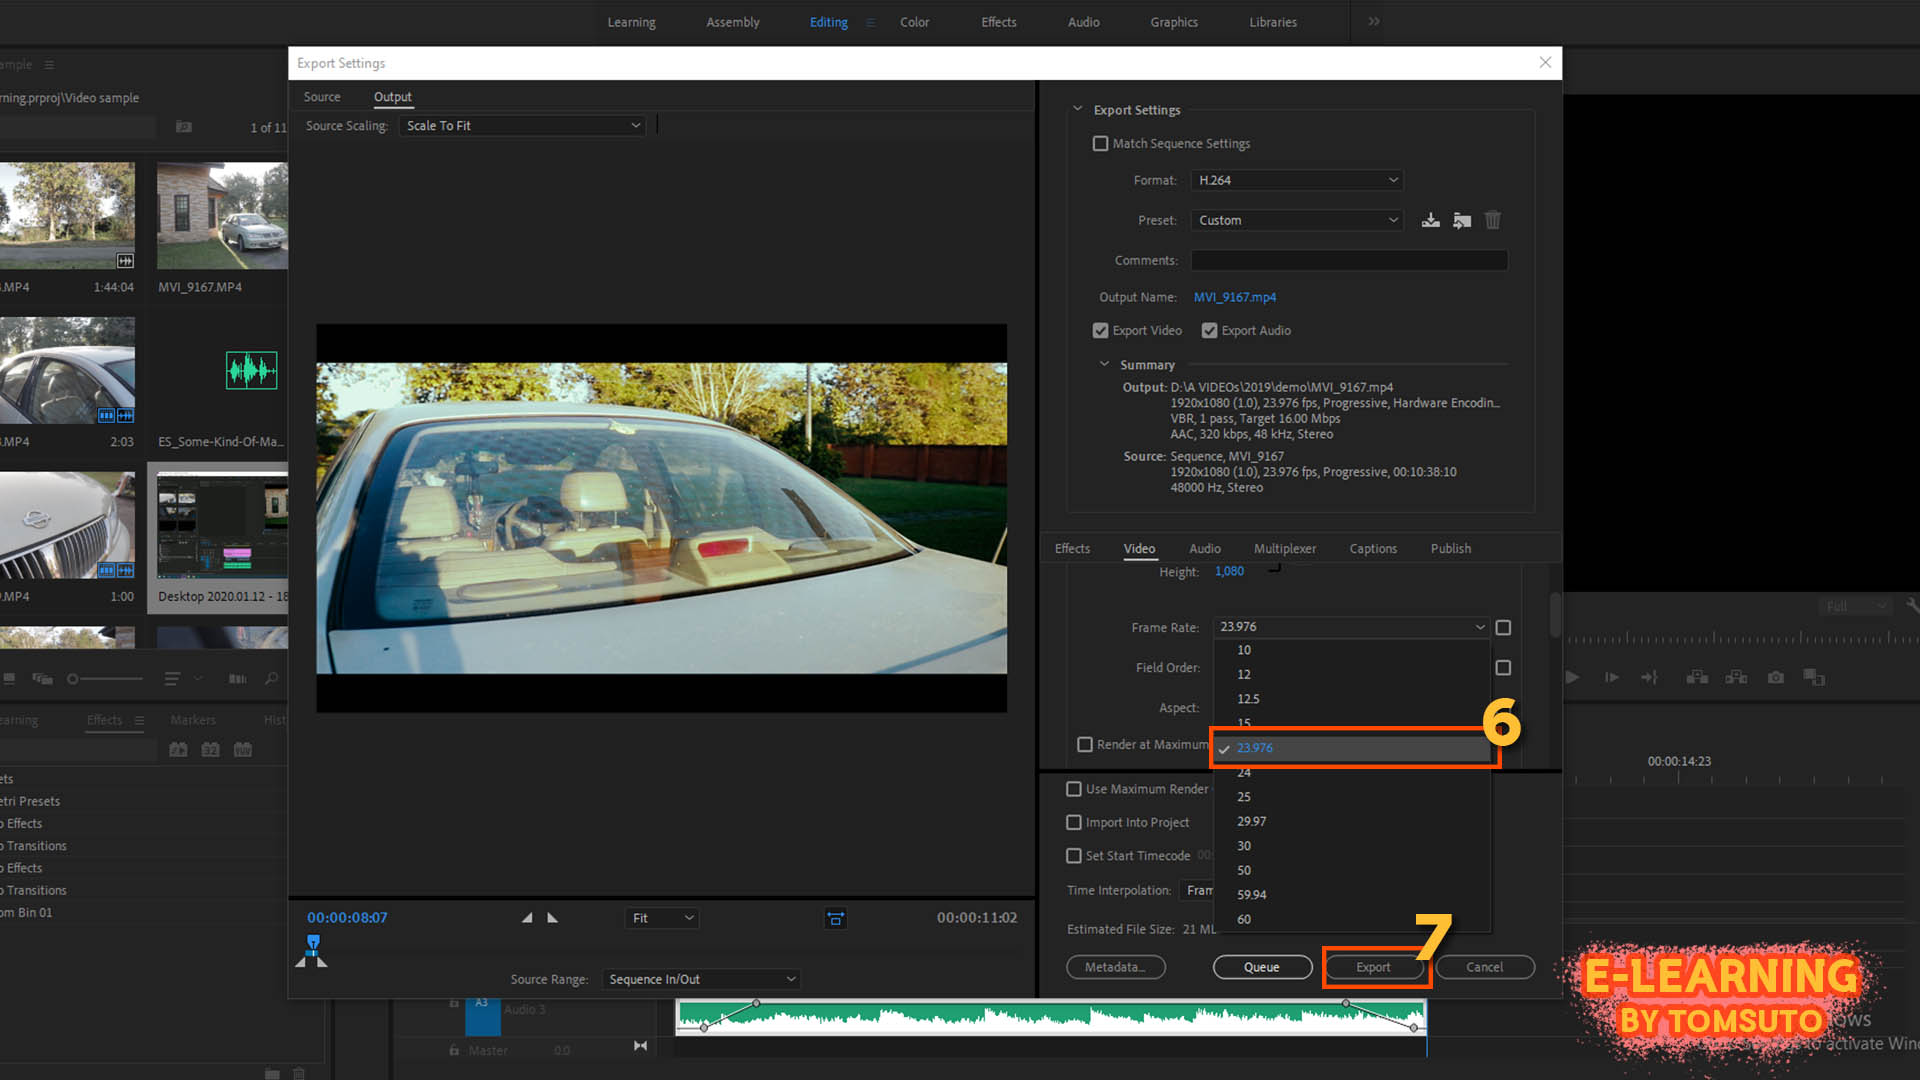Toggle Match Sequence Settings checkbox
This screenshot has width=1920, height=1080.
coord(1100,144)
